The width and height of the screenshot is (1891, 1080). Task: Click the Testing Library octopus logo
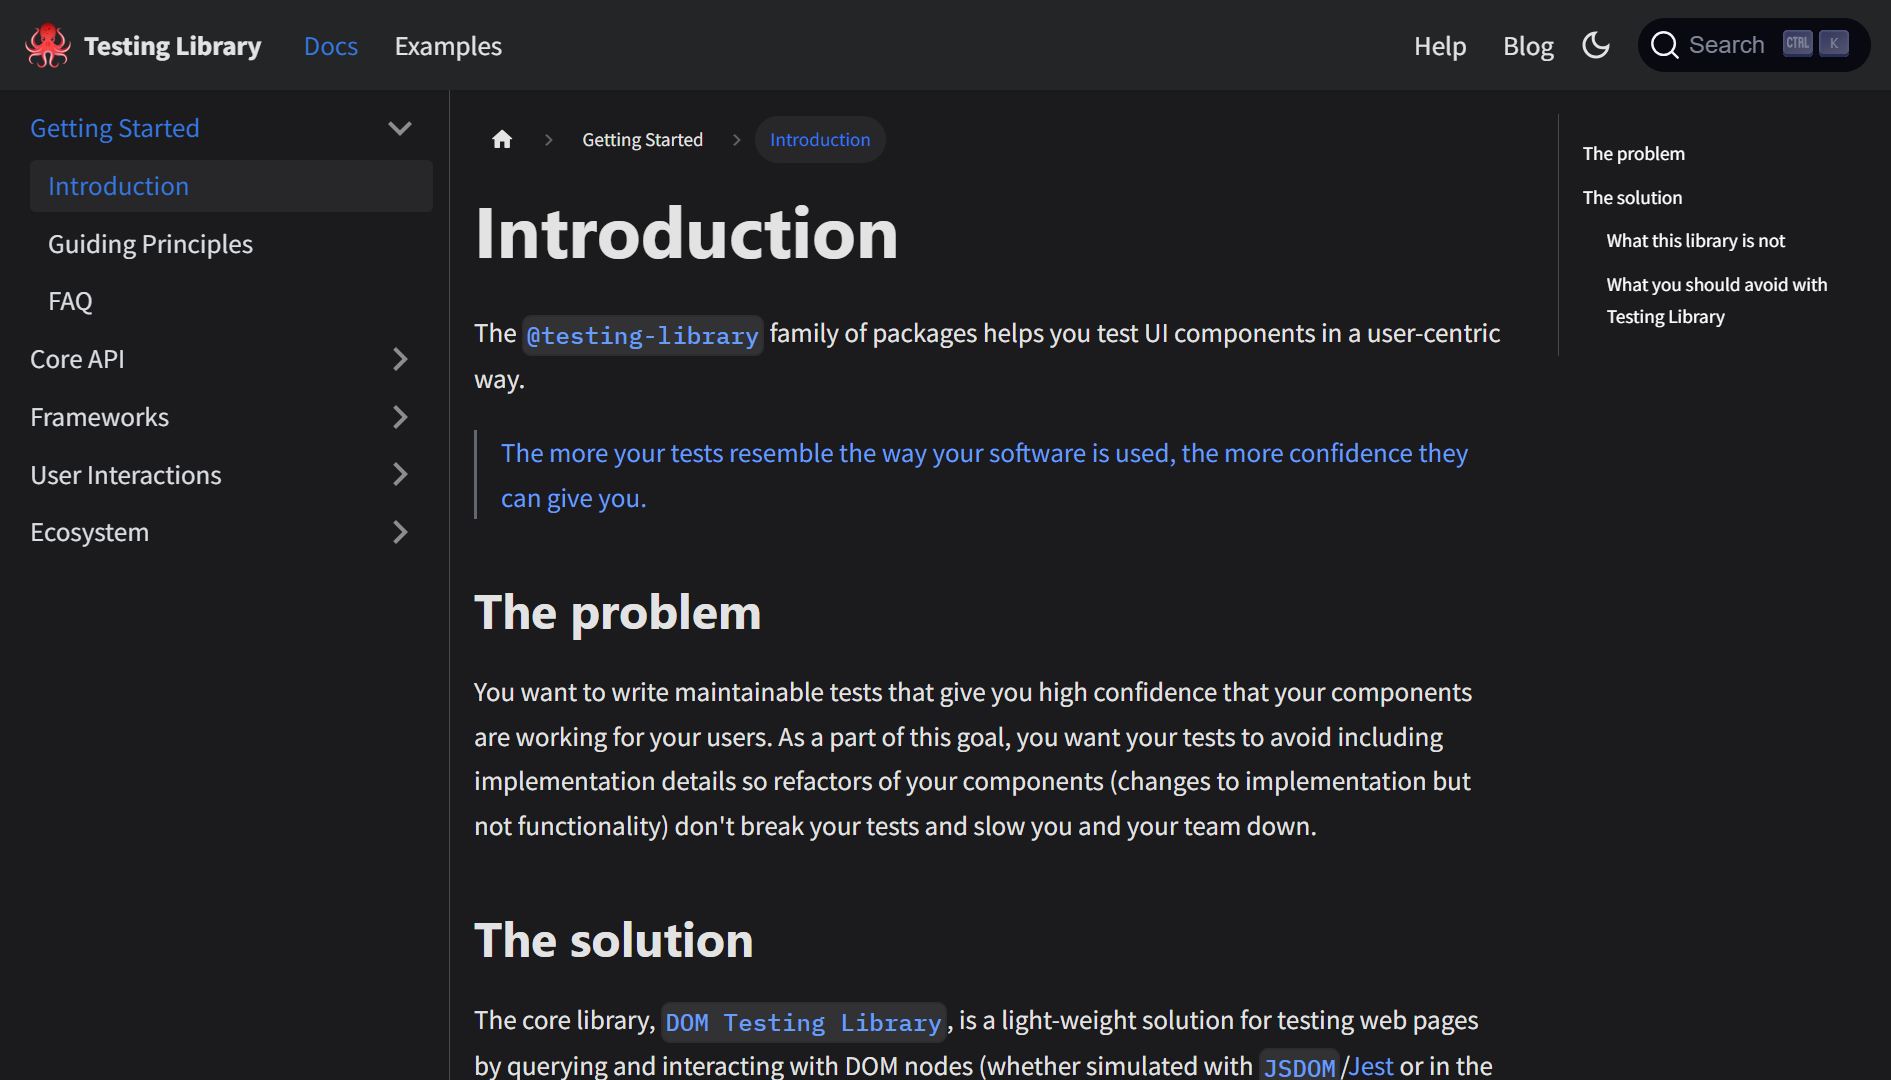47,46
